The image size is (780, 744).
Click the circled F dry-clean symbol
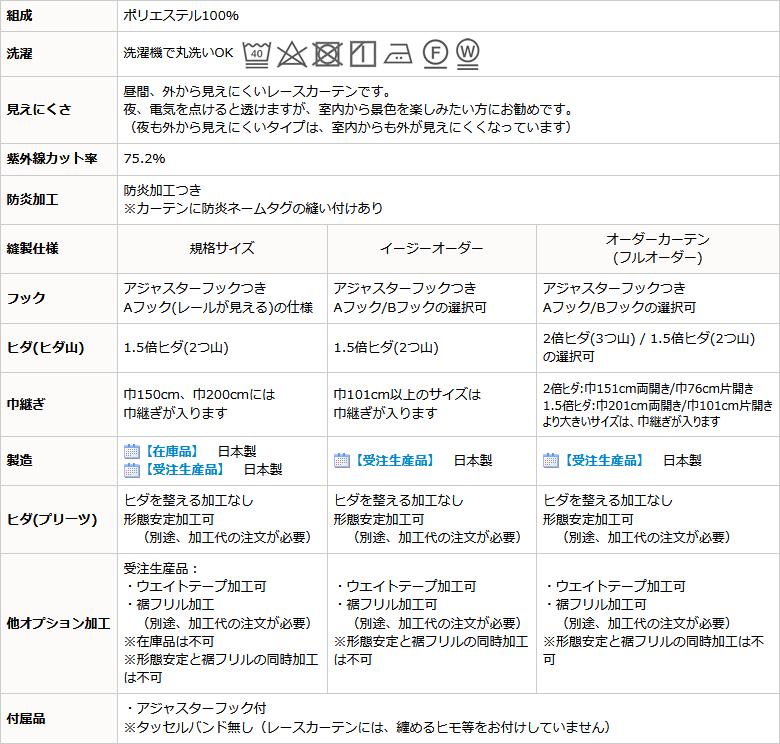click(x=434, y=53)
